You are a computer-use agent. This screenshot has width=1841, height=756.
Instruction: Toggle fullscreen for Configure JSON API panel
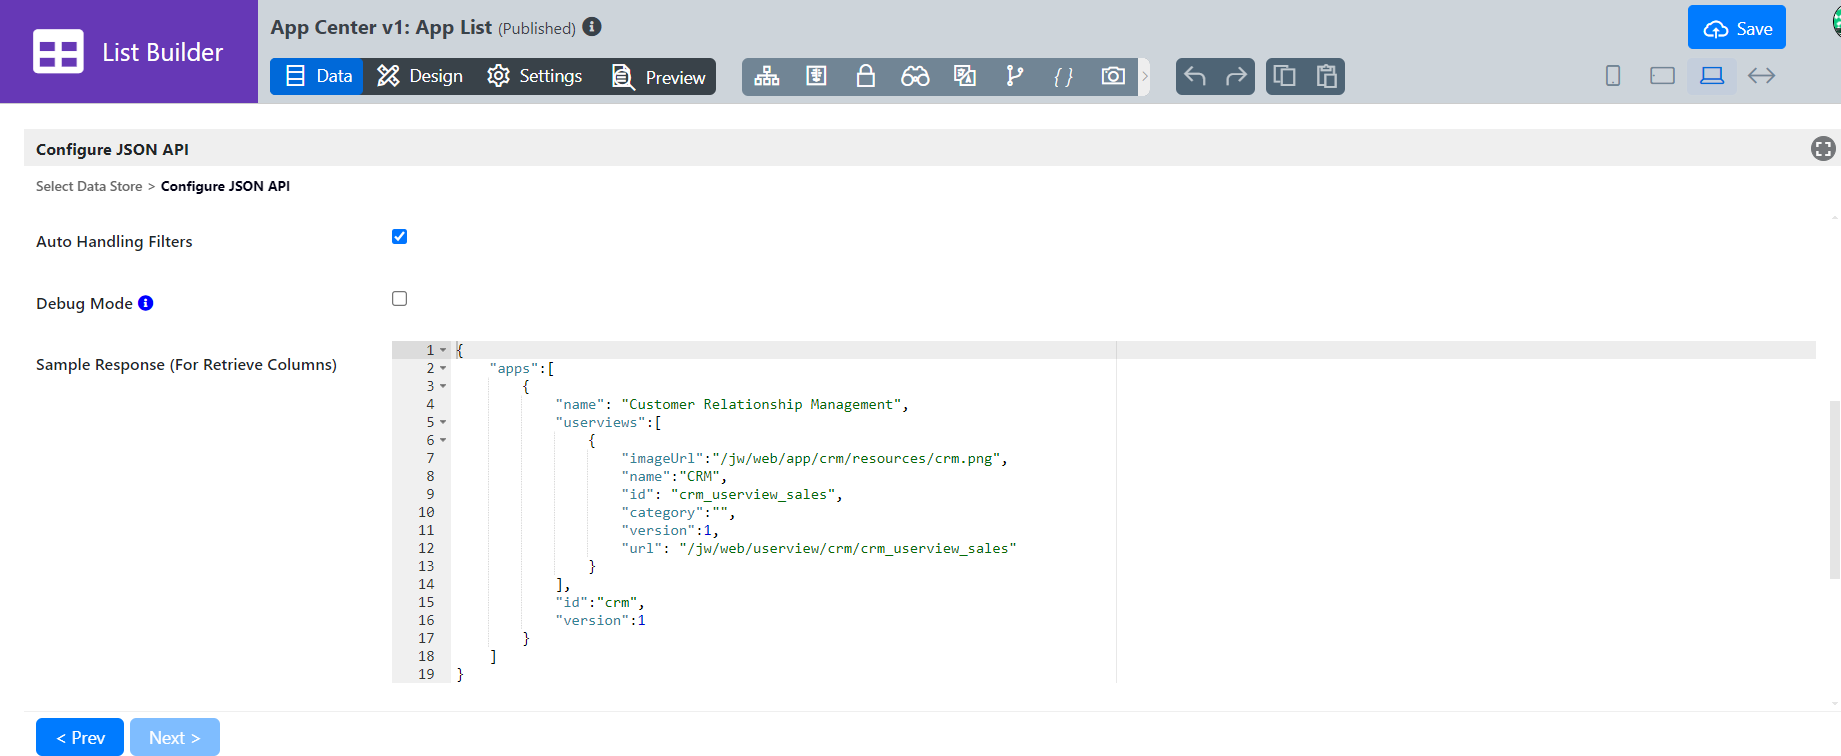pyautogui.click(x=1822, y=149)
